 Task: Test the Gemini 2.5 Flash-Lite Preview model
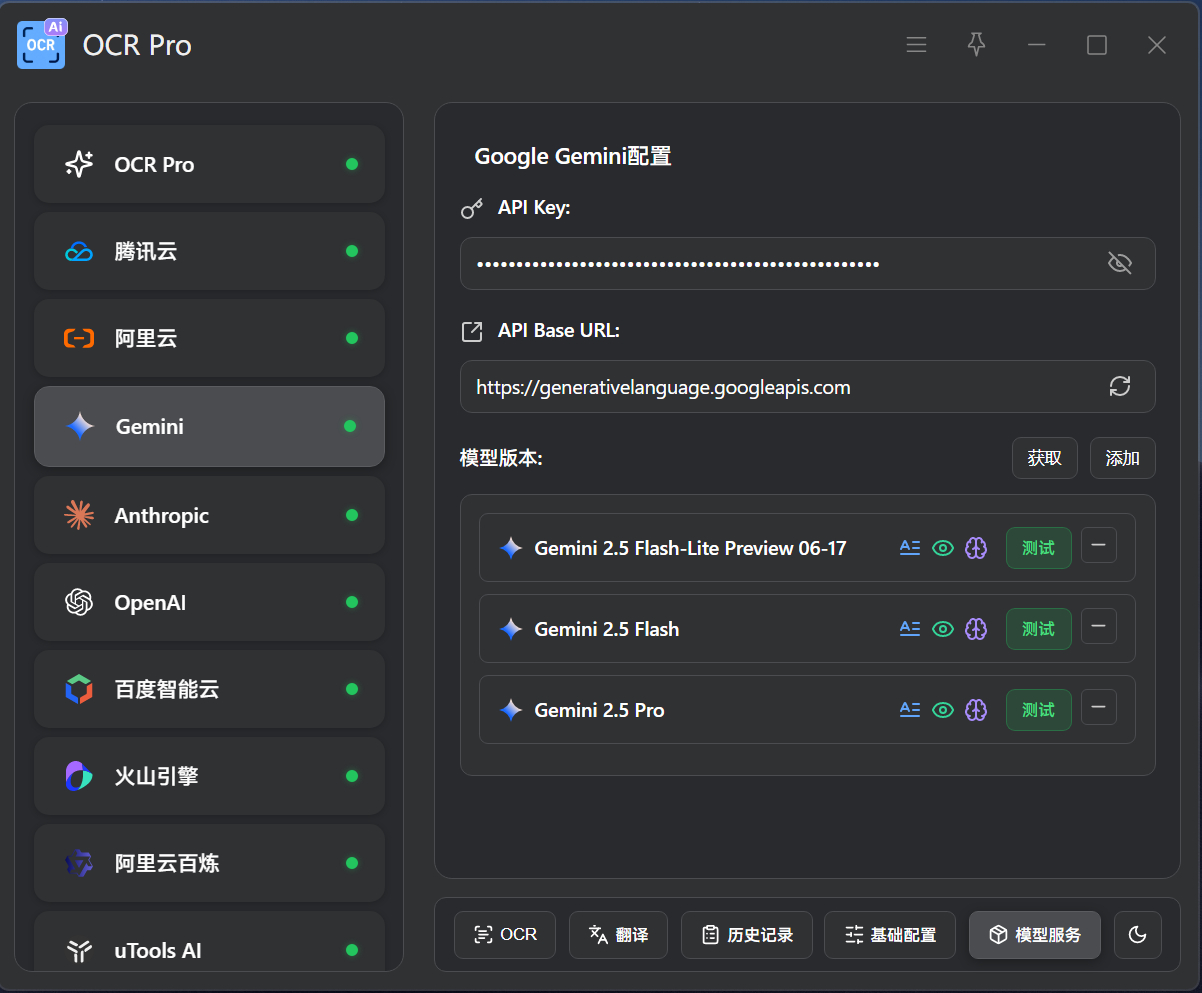(x=1039, y=548)
